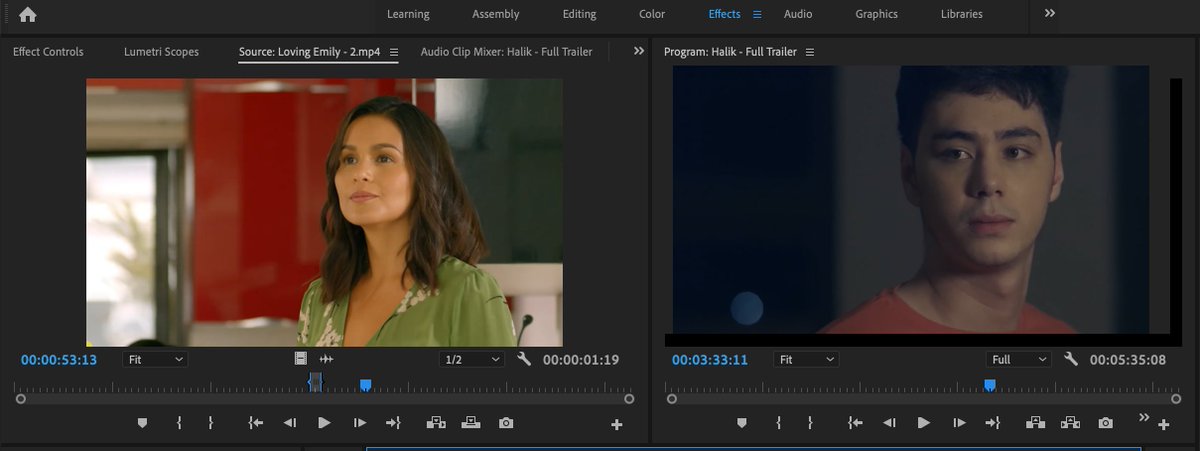Click the Program zoom scrollbar left handle
This screenshot has height=451, width=1200.
[x=671, y=399]
